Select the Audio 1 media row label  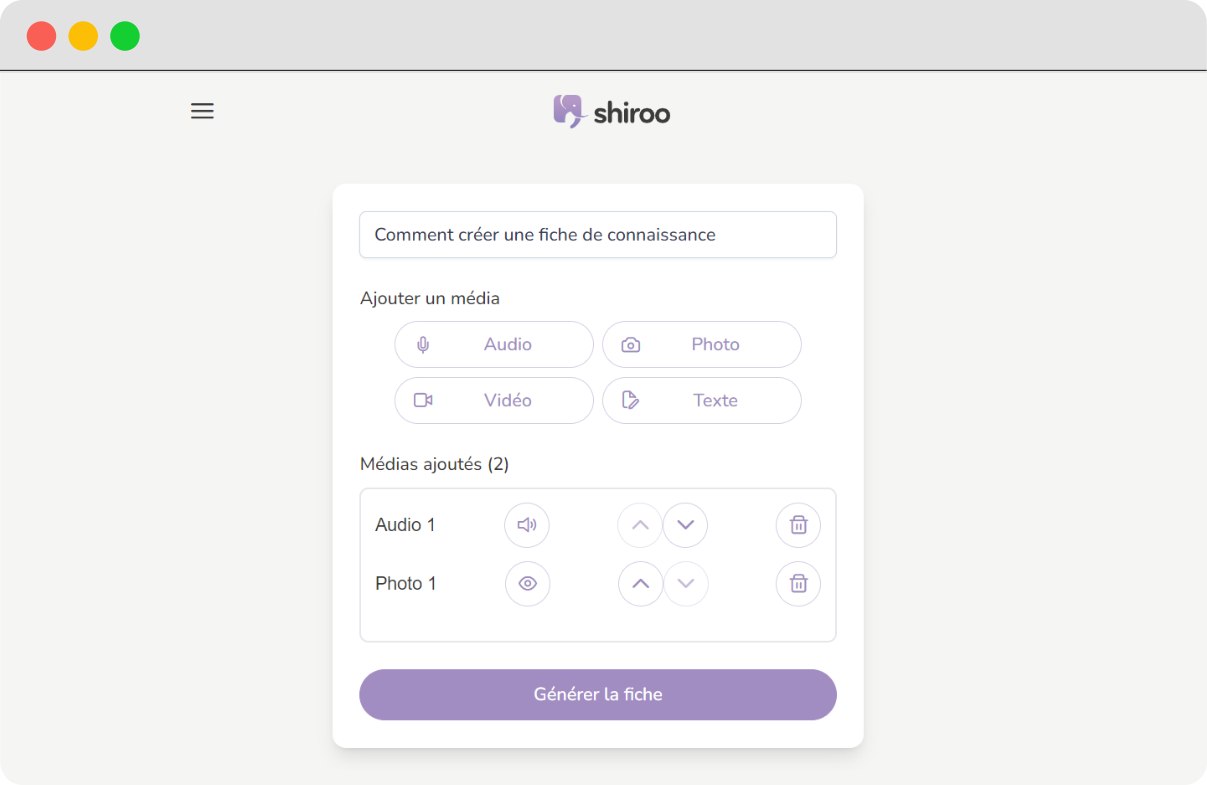coord(405,525)
